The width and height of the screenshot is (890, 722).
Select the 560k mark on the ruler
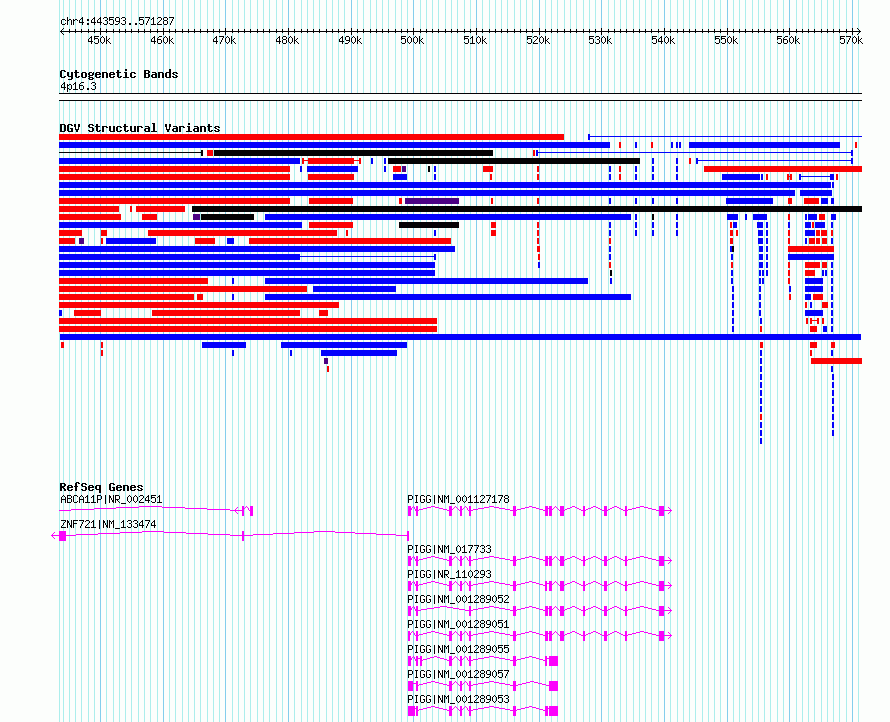tap(788, 40)
